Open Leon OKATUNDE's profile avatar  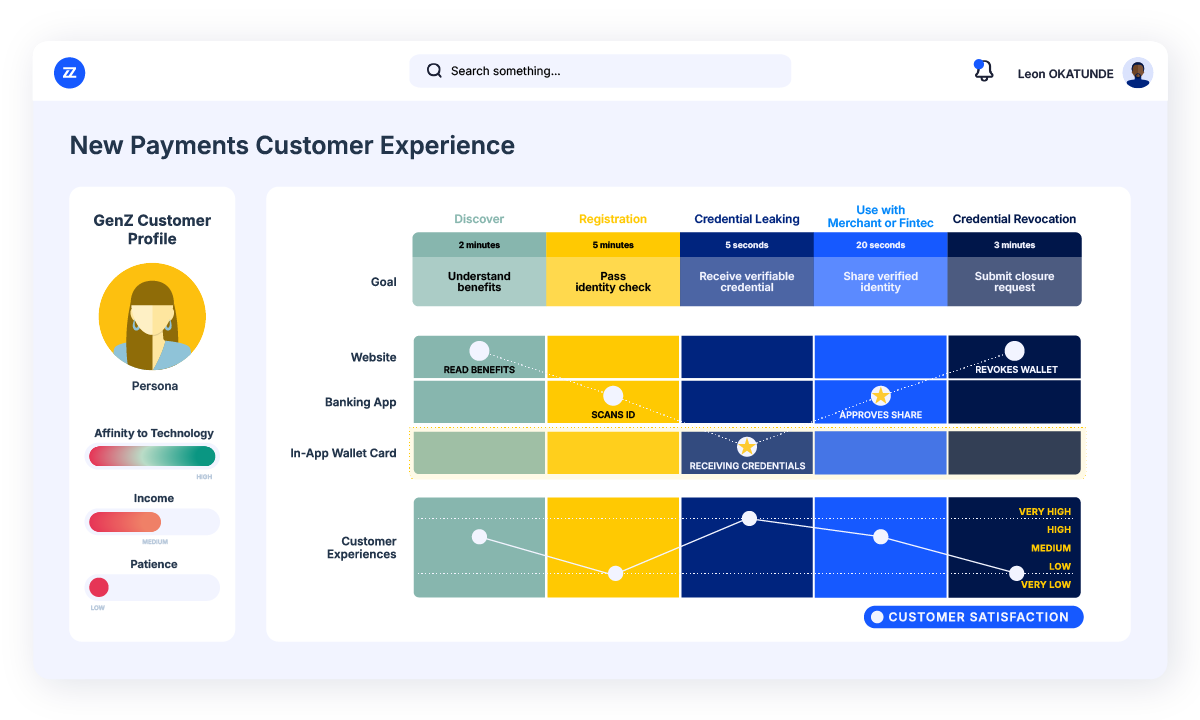(x=1138, y=73)
